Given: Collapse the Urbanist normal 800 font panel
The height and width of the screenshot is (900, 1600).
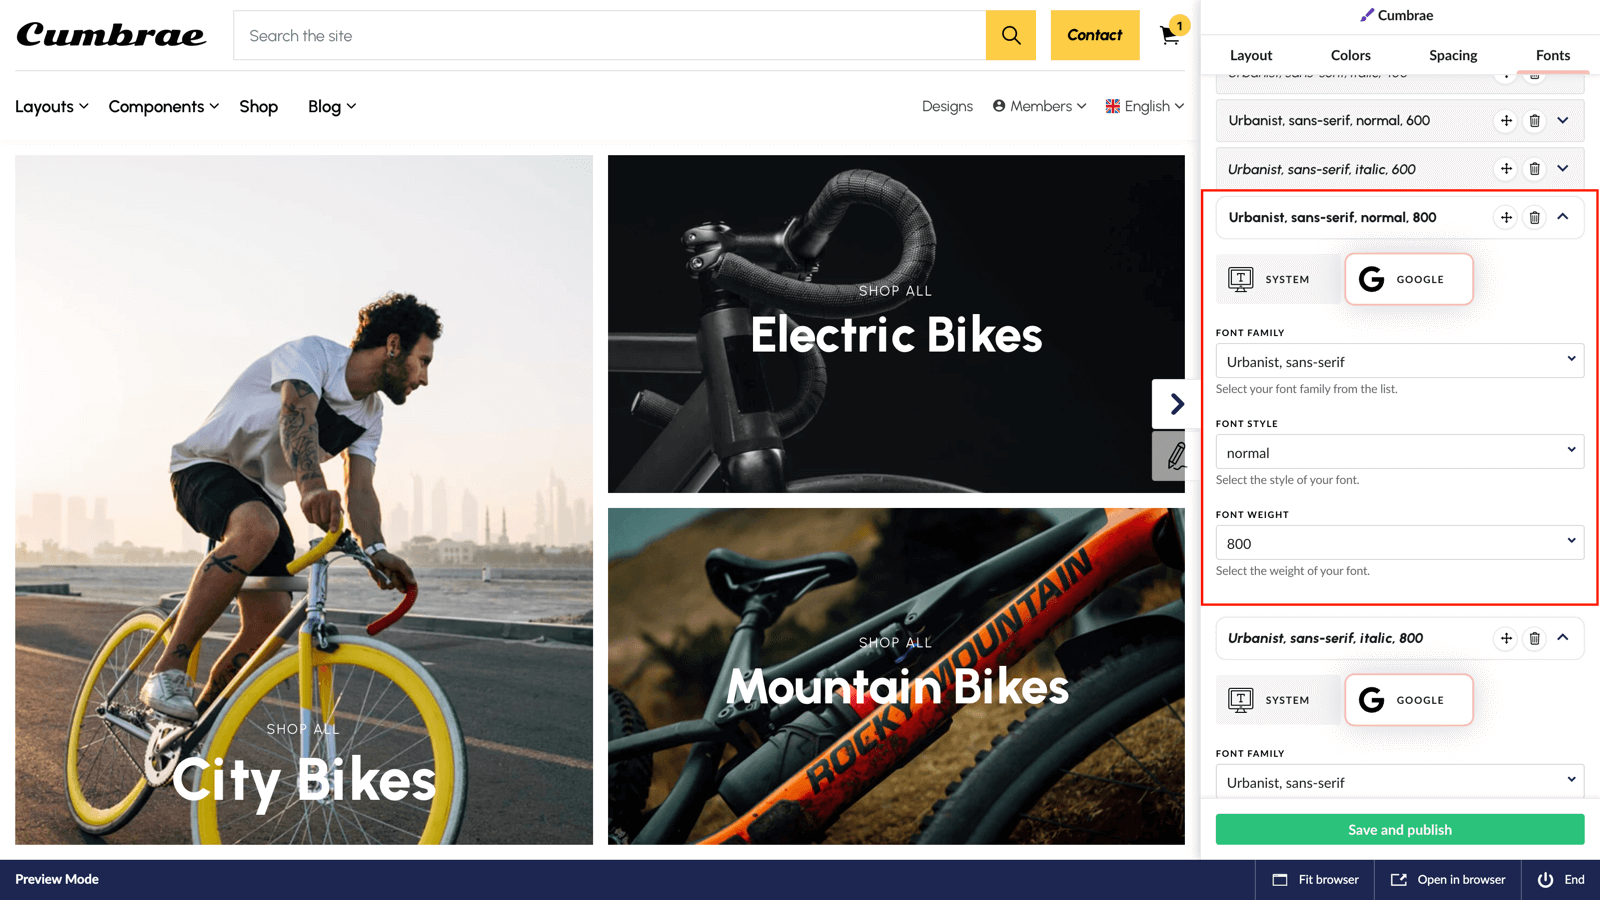Looking at the screenshot, I should [x=1564, y=217].
